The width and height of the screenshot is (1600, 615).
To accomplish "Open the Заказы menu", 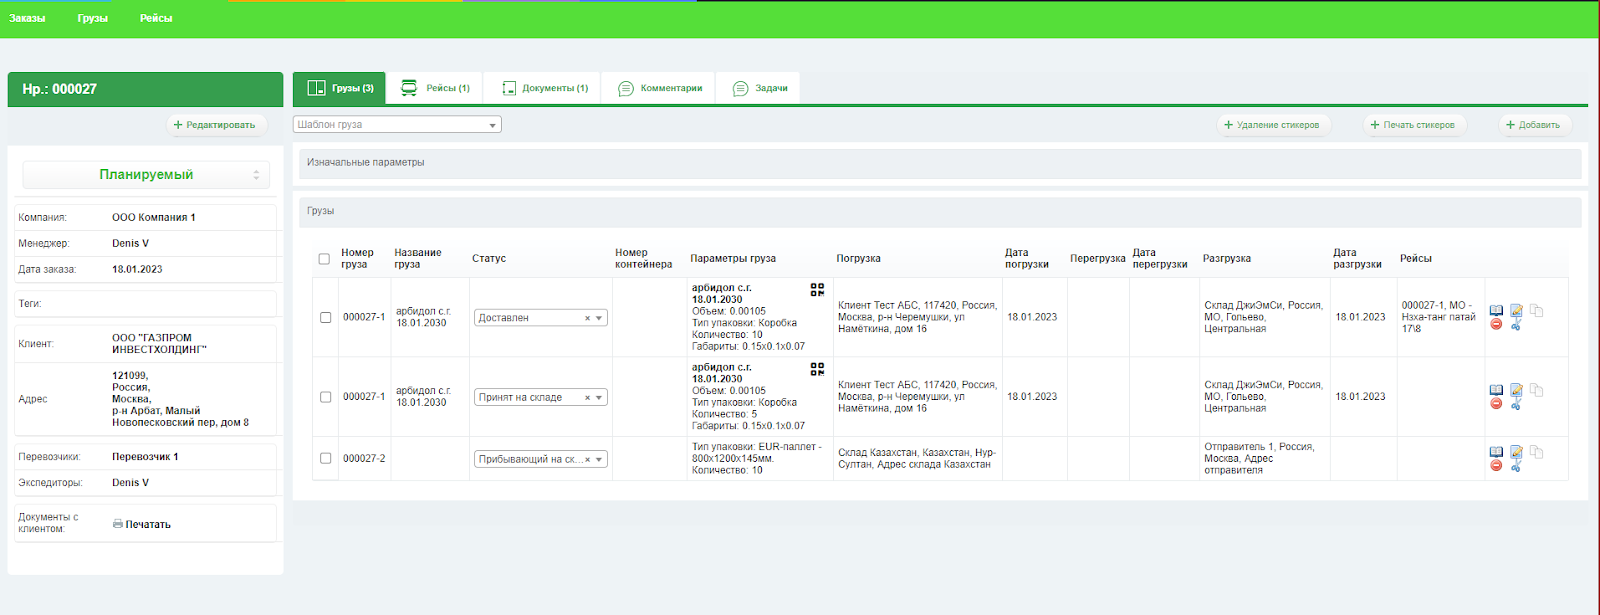I will (27, 18).
